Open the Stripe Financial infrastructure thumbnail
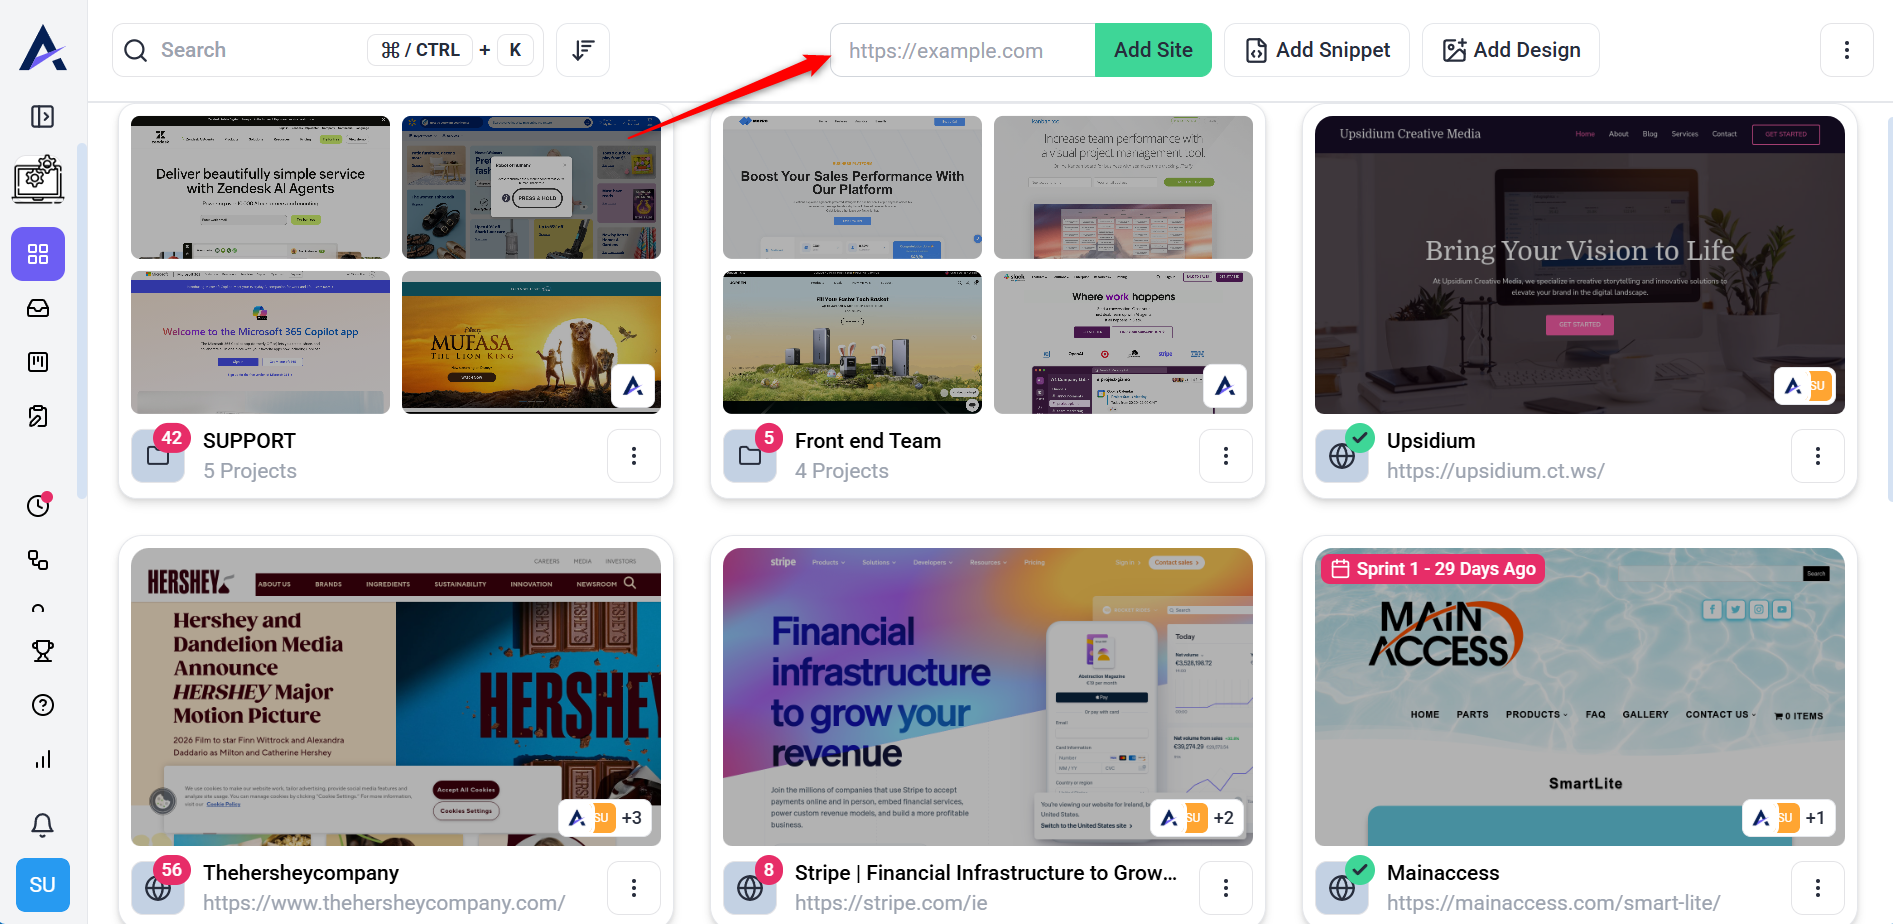 (x=988, y=697)
